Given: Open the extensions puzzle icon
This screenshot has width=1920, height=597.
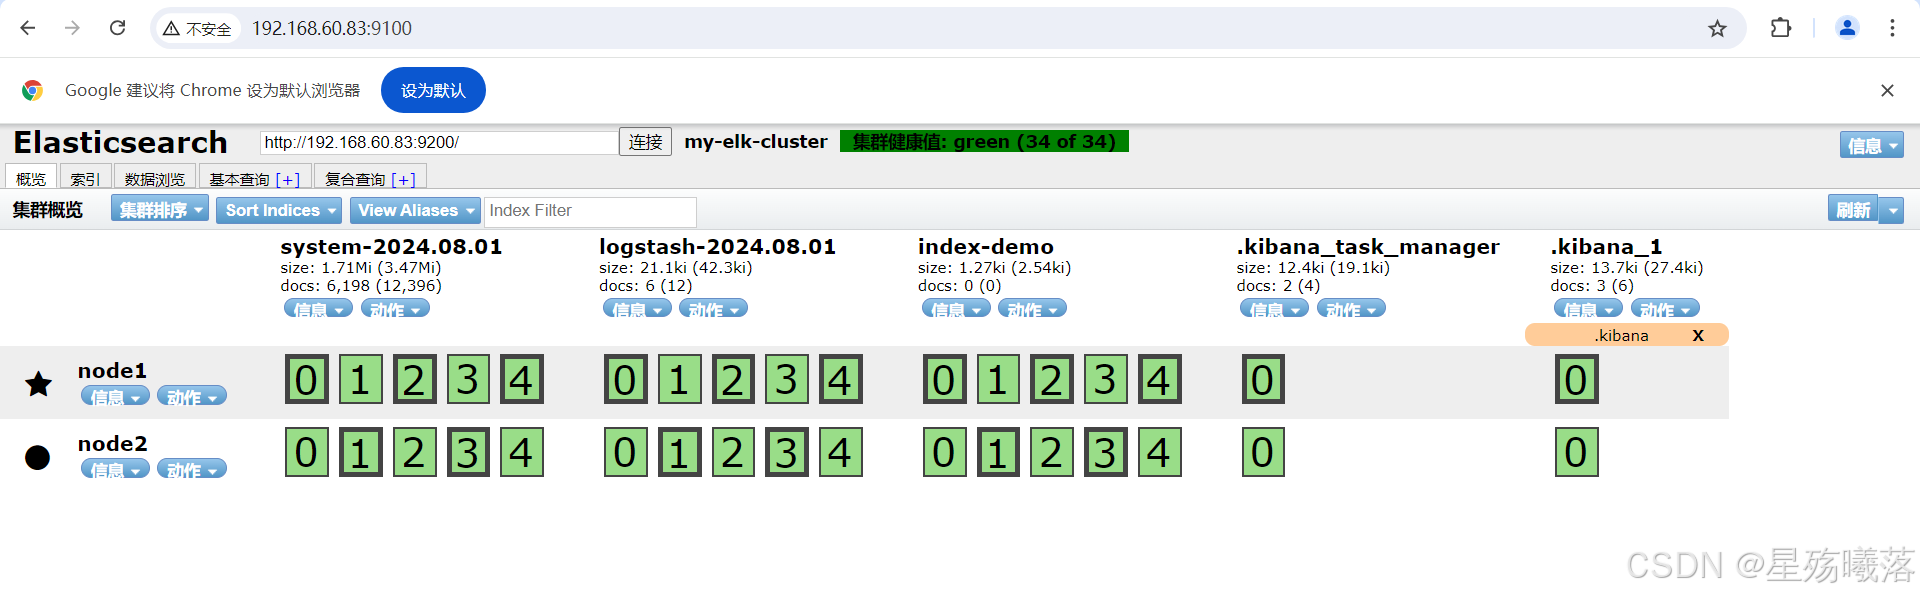Looking at the screenshot, I should (1780, 28).
